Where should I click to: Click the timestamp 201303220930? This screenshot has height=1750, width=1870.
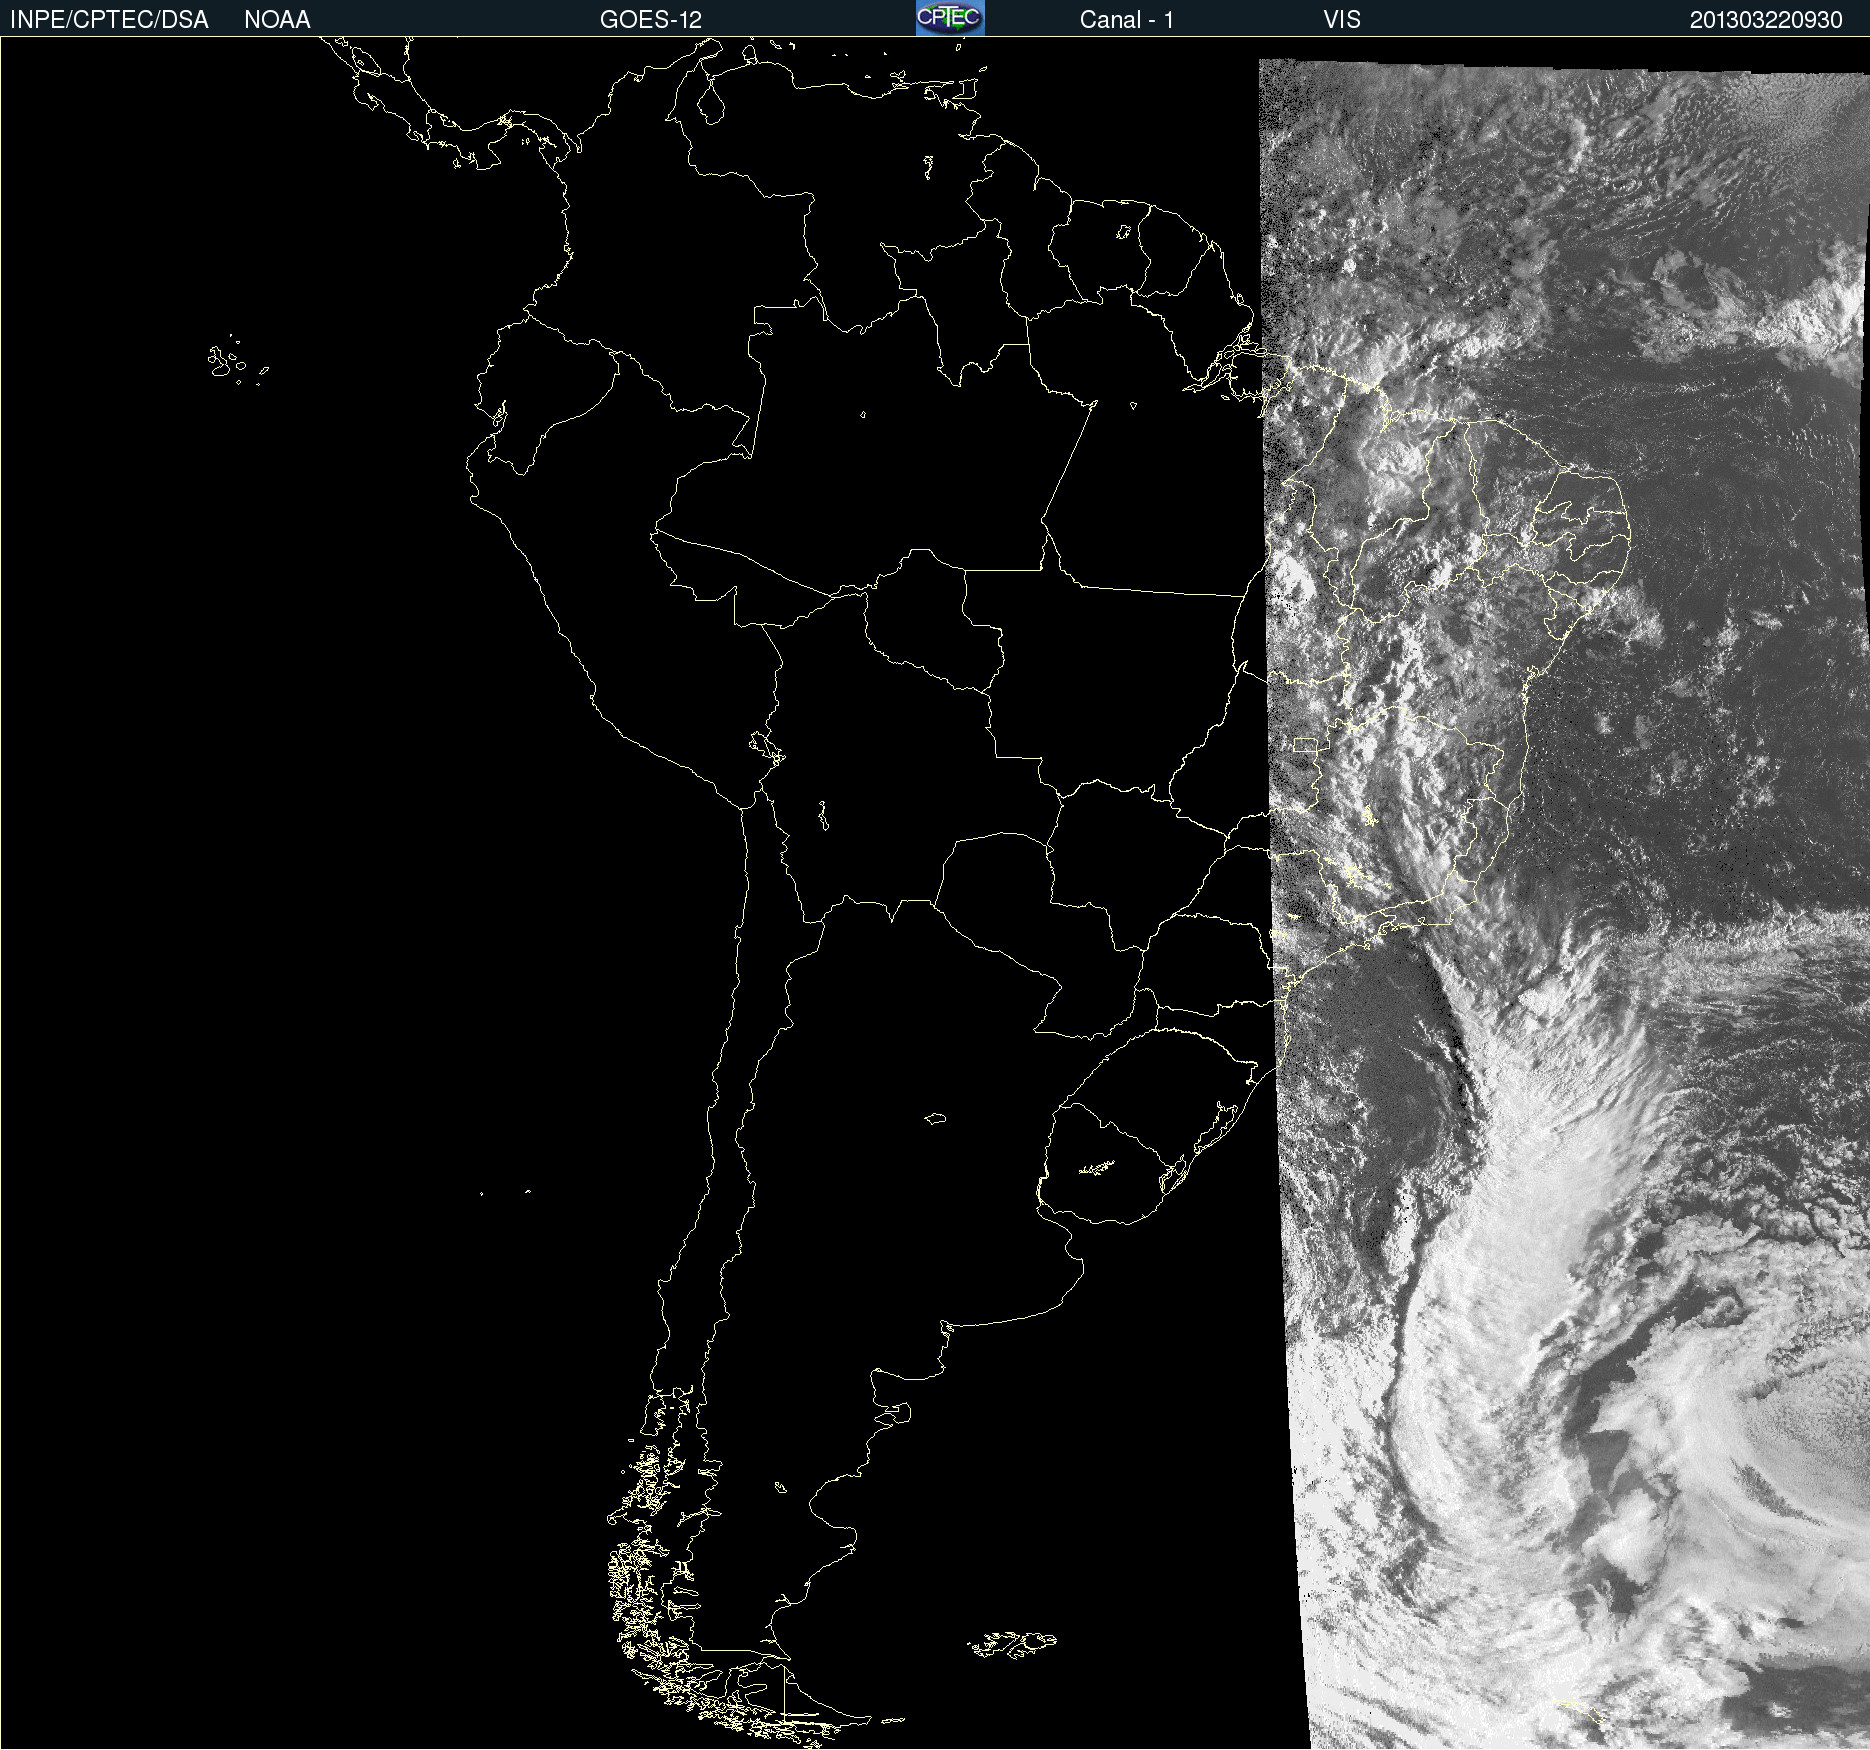1766,20
